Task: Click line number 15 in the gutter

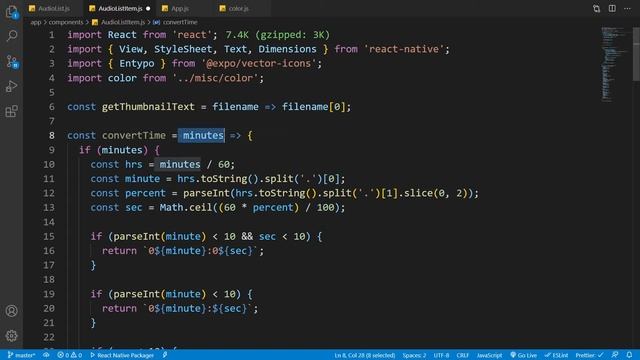Action: pyautogui.click(x=49, y=236)
